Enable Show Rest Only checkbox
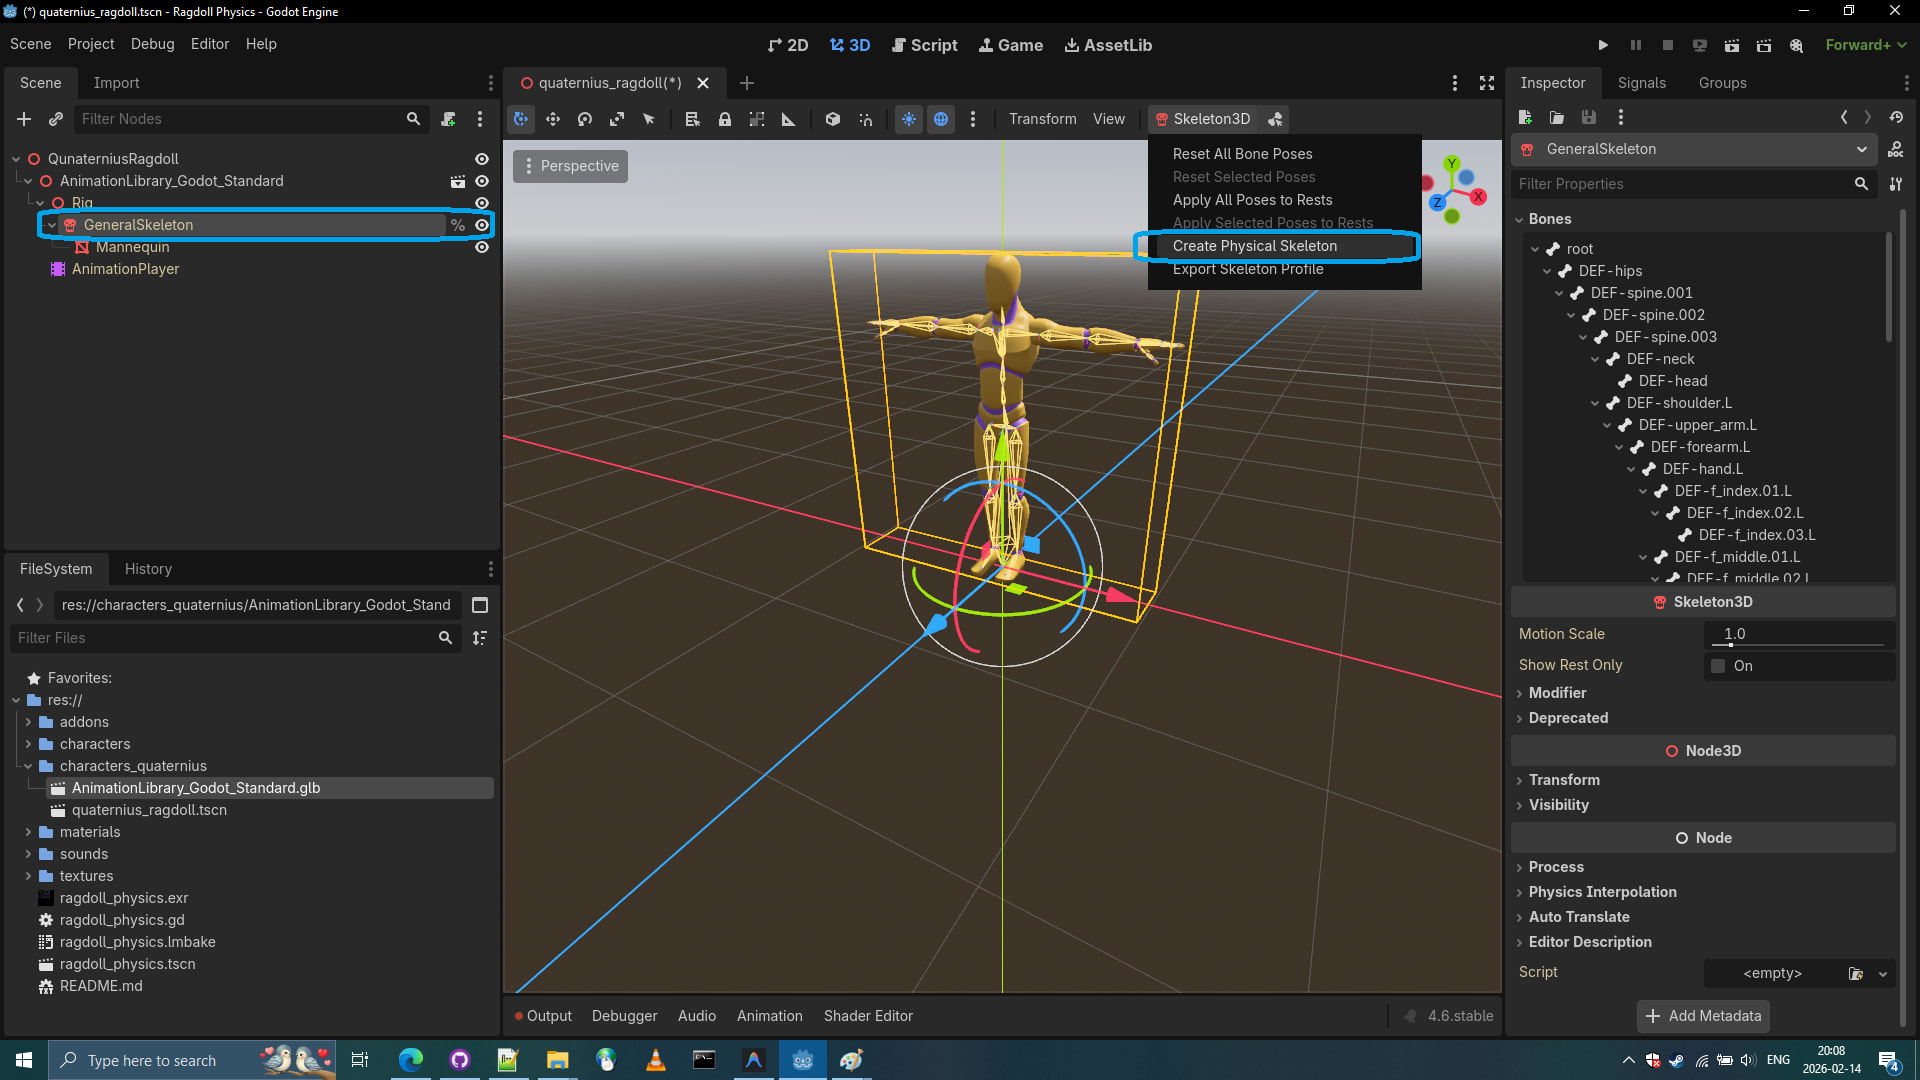 click(1718, 666)
